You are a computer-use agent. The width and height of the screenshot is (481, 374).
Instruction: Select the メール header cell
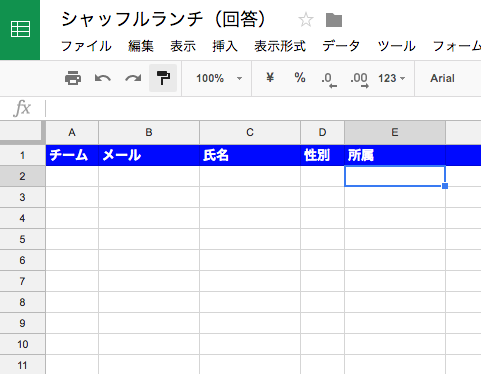click(x=149, y=155)
